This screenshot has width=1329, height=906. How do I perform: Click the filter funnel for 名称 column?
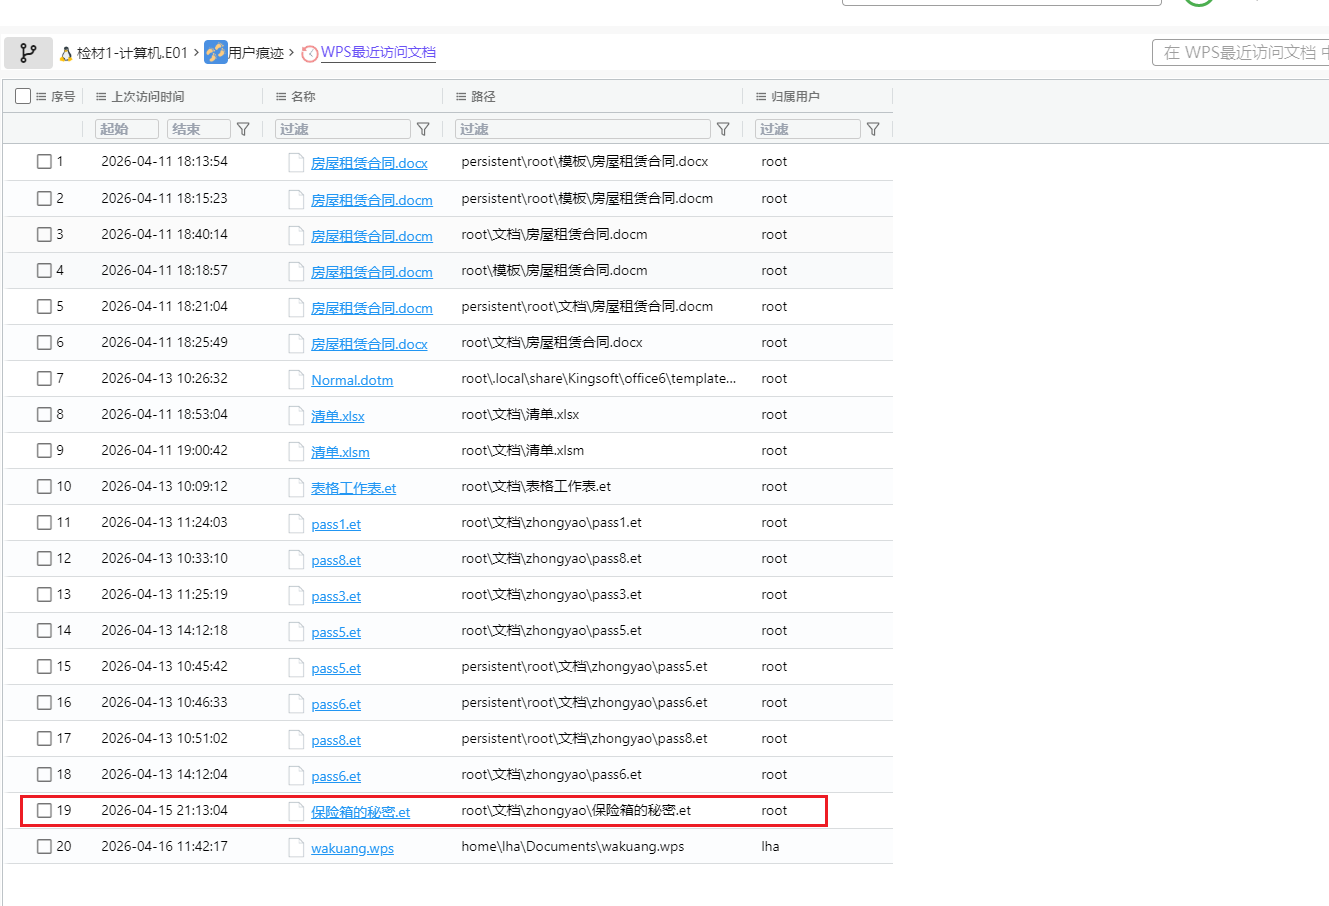[423, 129]
